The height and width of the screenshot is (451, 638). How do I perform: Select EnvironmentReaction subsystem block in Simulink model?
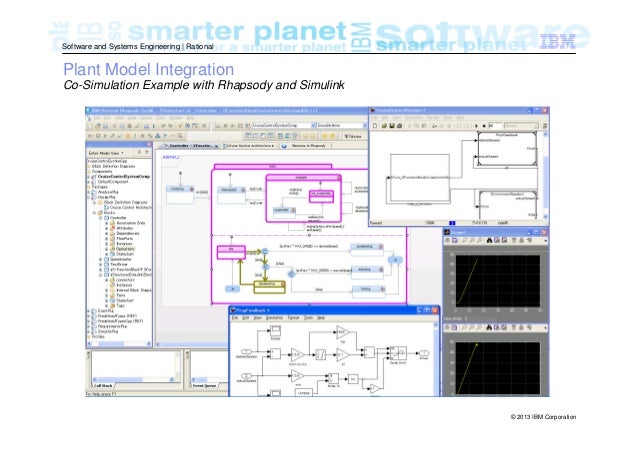click(508, 204)
